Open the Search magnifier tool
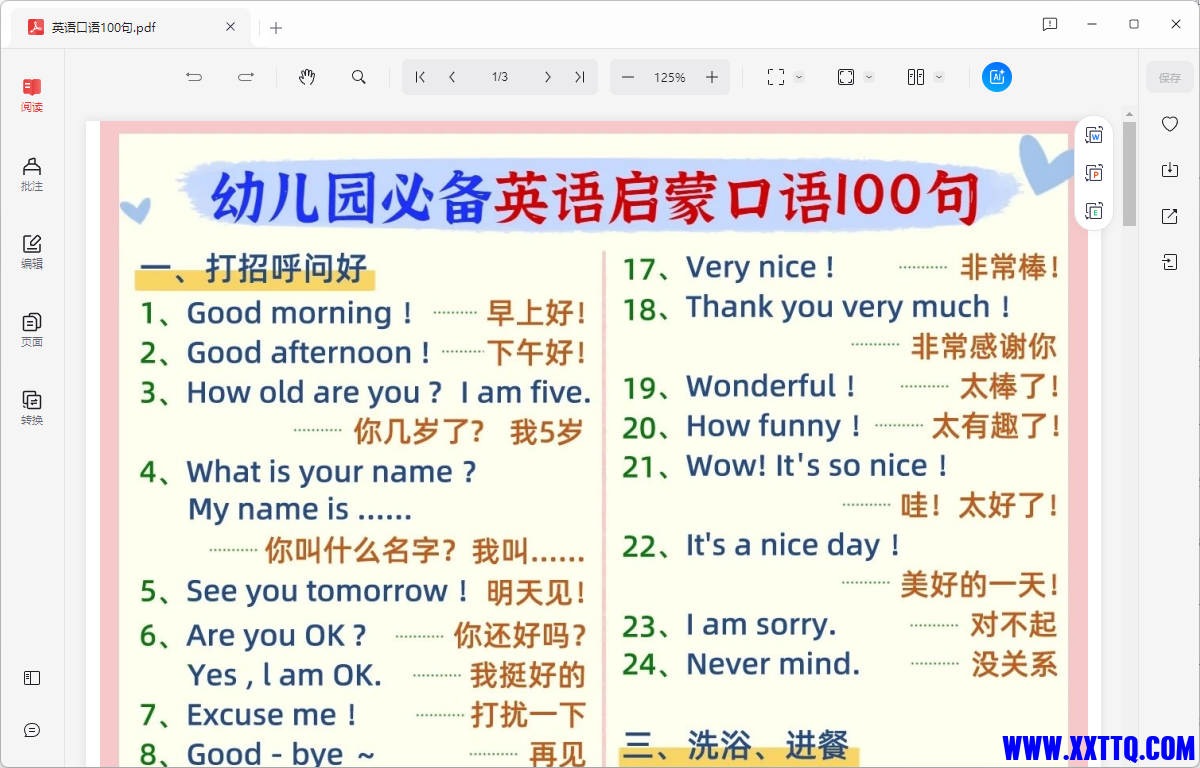This screenshot has width=1200, height=768. 359,77
